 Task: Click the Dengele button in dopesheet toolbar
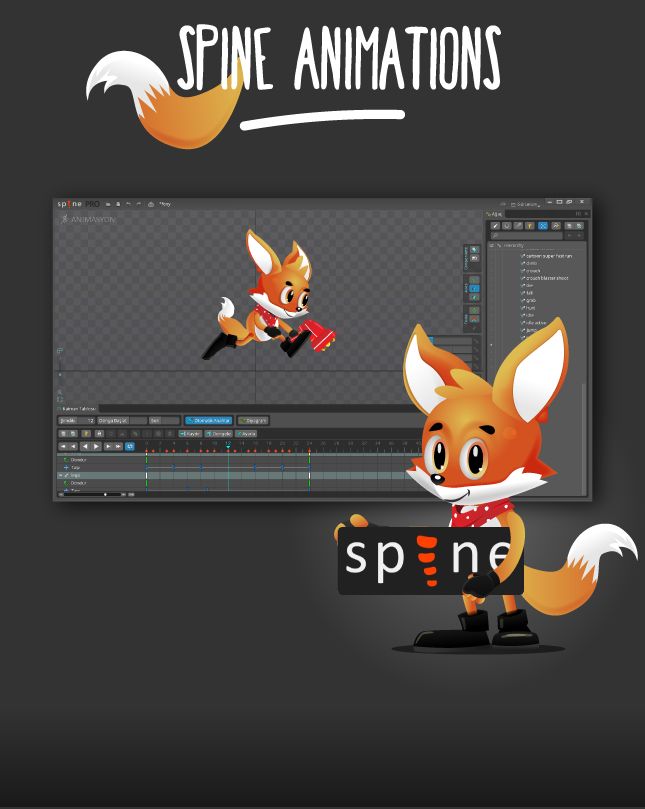[219, 434]
